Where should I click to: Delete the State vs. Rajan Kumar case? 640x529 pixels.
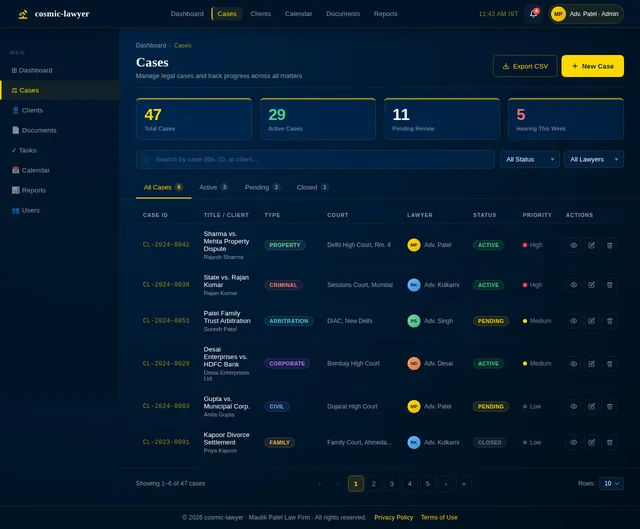(610, 285)
